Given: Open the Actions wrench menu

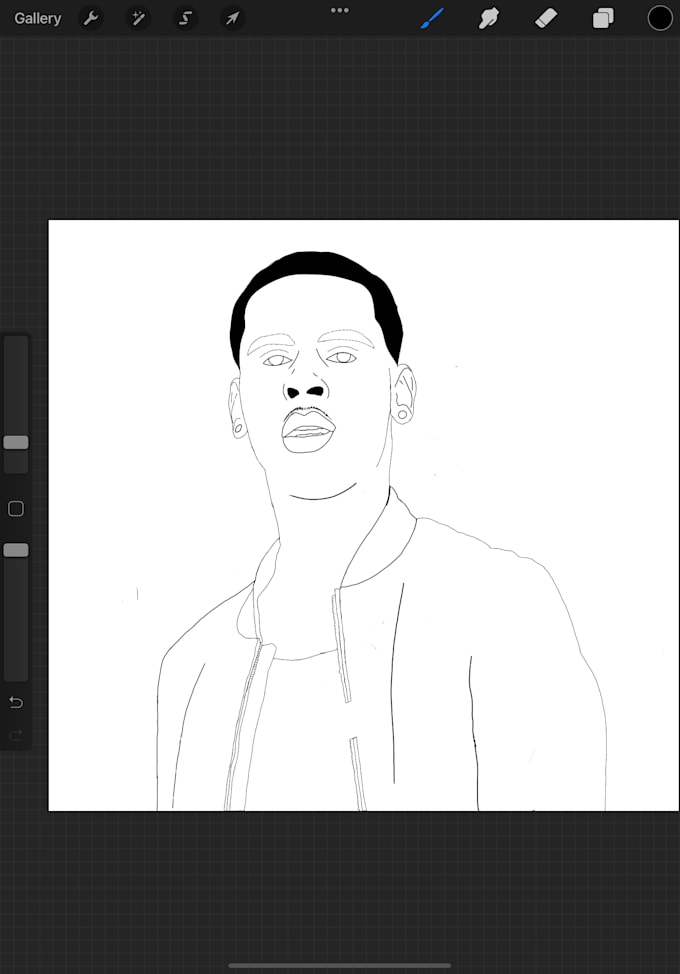Looking at the screenshot, I should point(91,19).
